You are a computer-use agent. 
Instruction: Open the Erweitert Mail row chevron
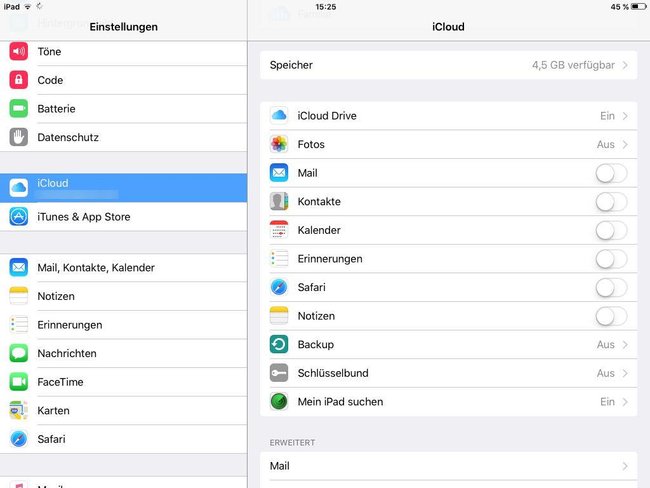click(x=625, y=466)
